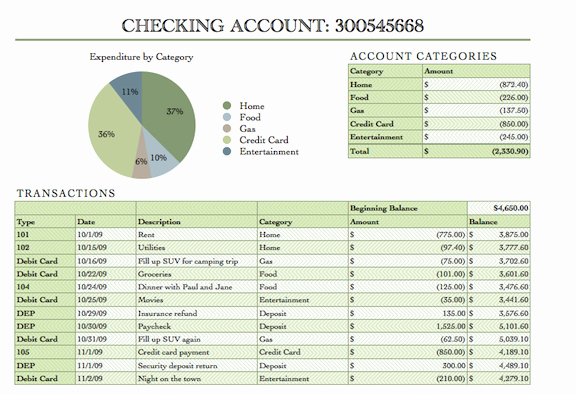This screenshot has width=576, height=394.
Task: Click the balance cell 5,101.60
Action: point(499,326)
